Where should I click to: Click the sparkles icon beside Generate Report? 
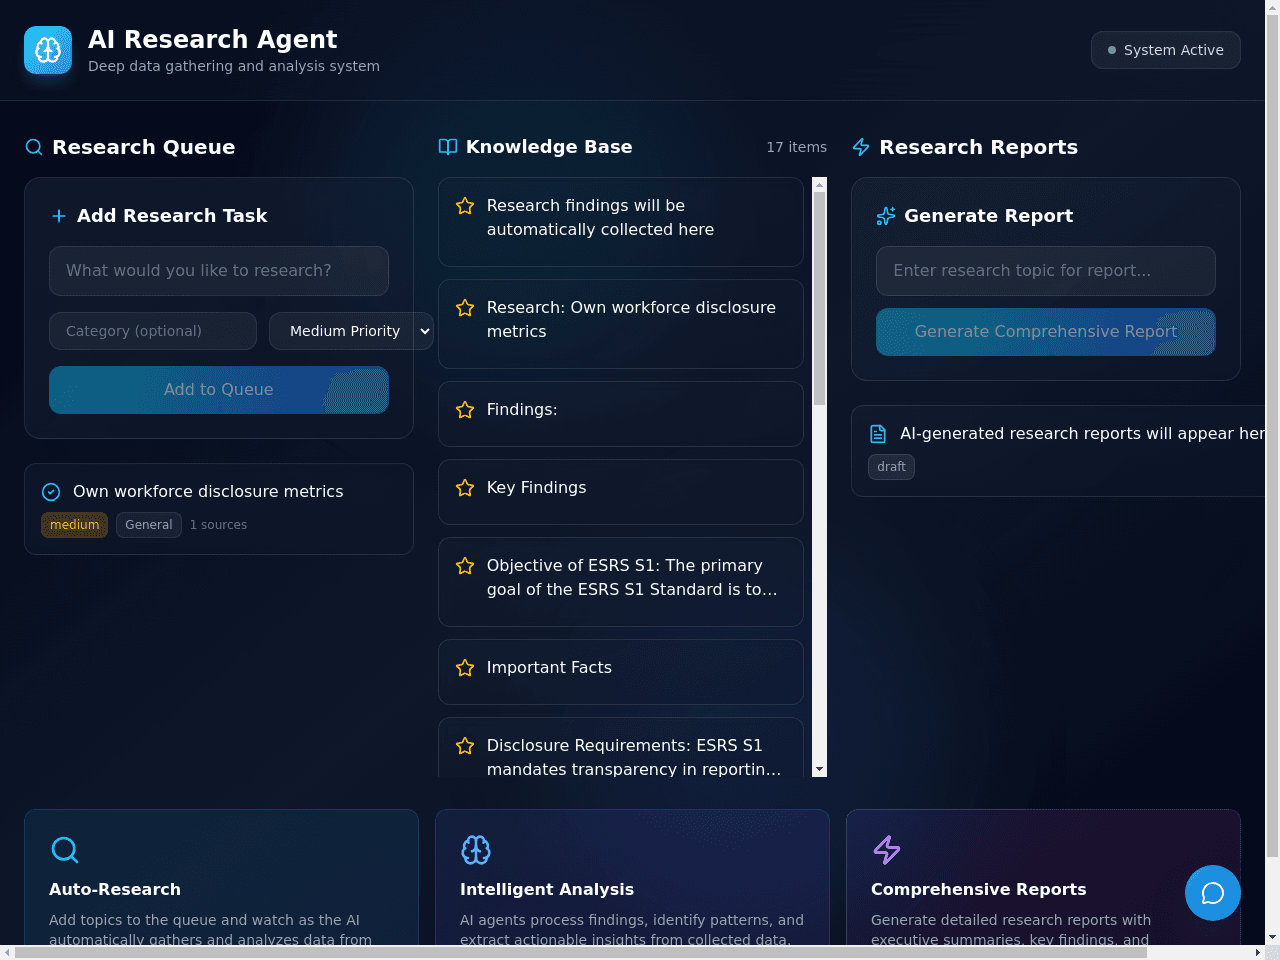tap(886, 216)
